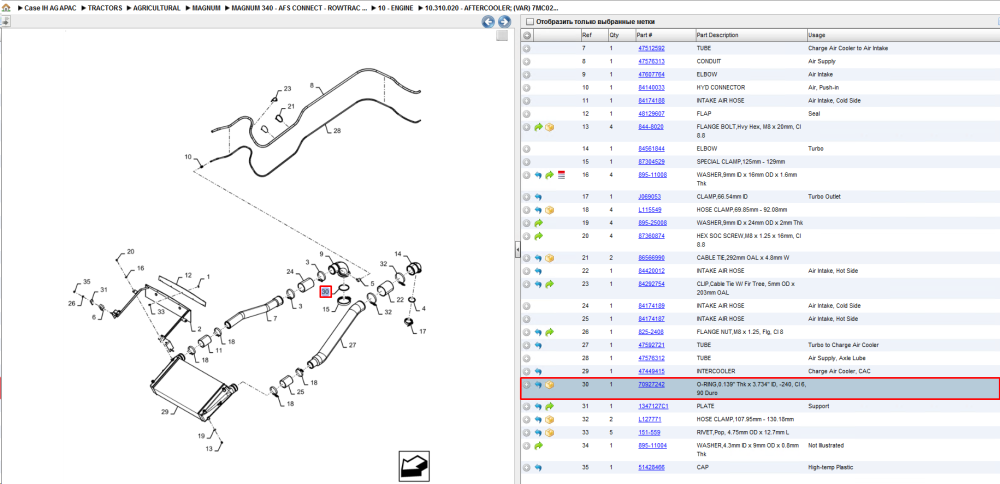The width and height of the screenshot is (1000, 484).
Task: Open part number 1347127C1 link
Action: 653,406
